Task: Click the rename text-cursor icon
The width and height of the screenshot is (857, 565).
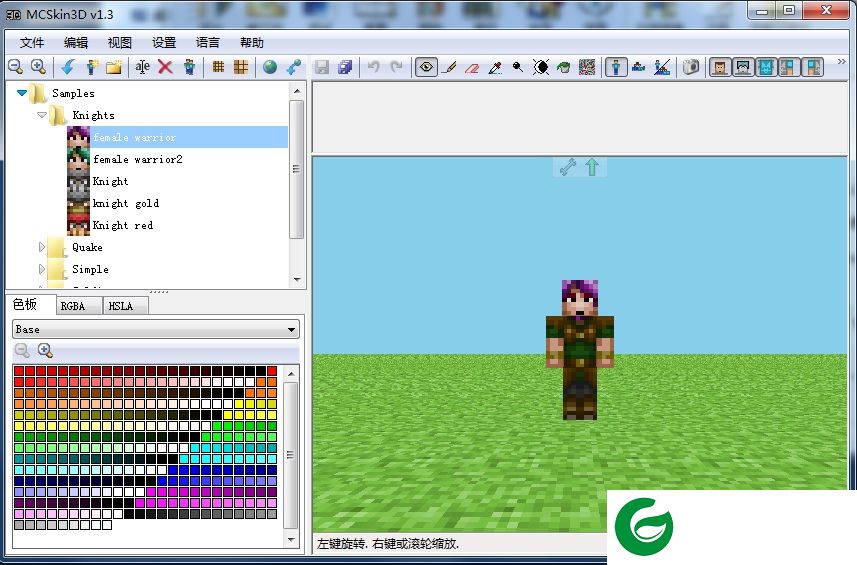Action: (x=143, y=67)
